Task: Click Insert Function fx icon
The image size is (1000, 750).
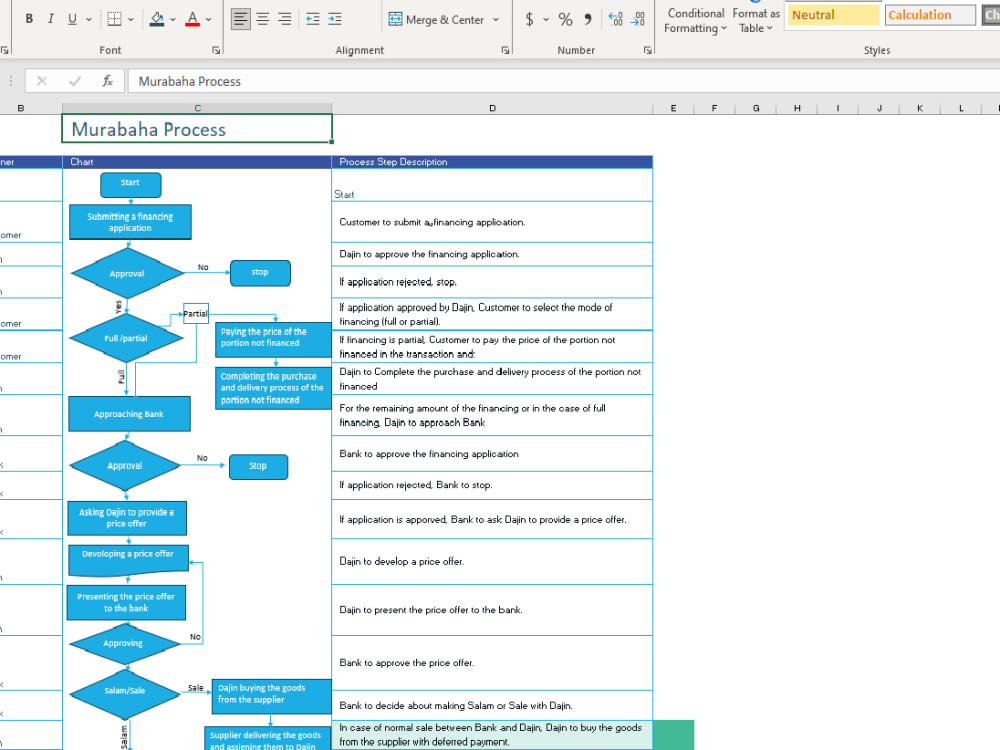Action: click(x=108, y=81)
